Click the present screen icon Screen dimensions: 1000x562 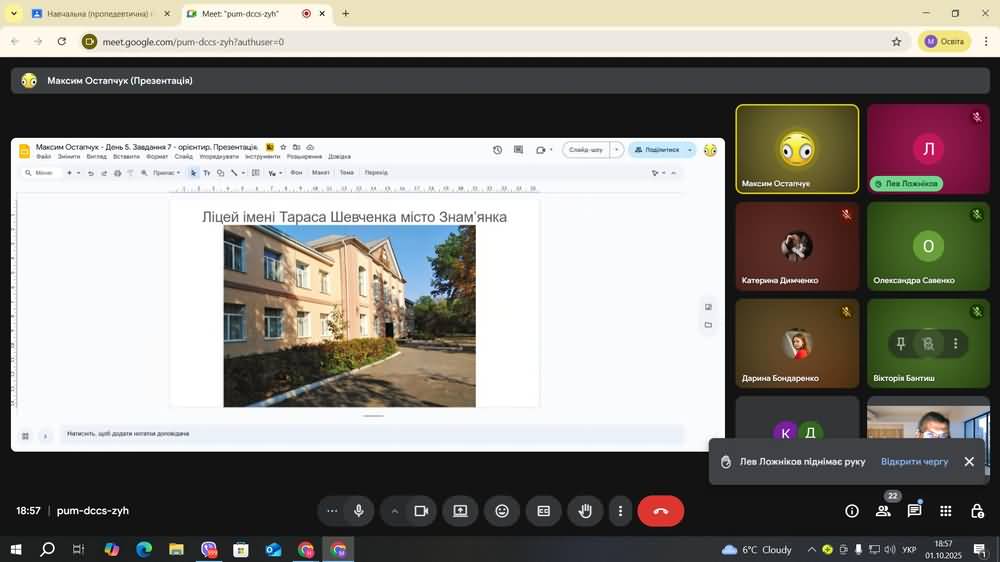[460, 511]
